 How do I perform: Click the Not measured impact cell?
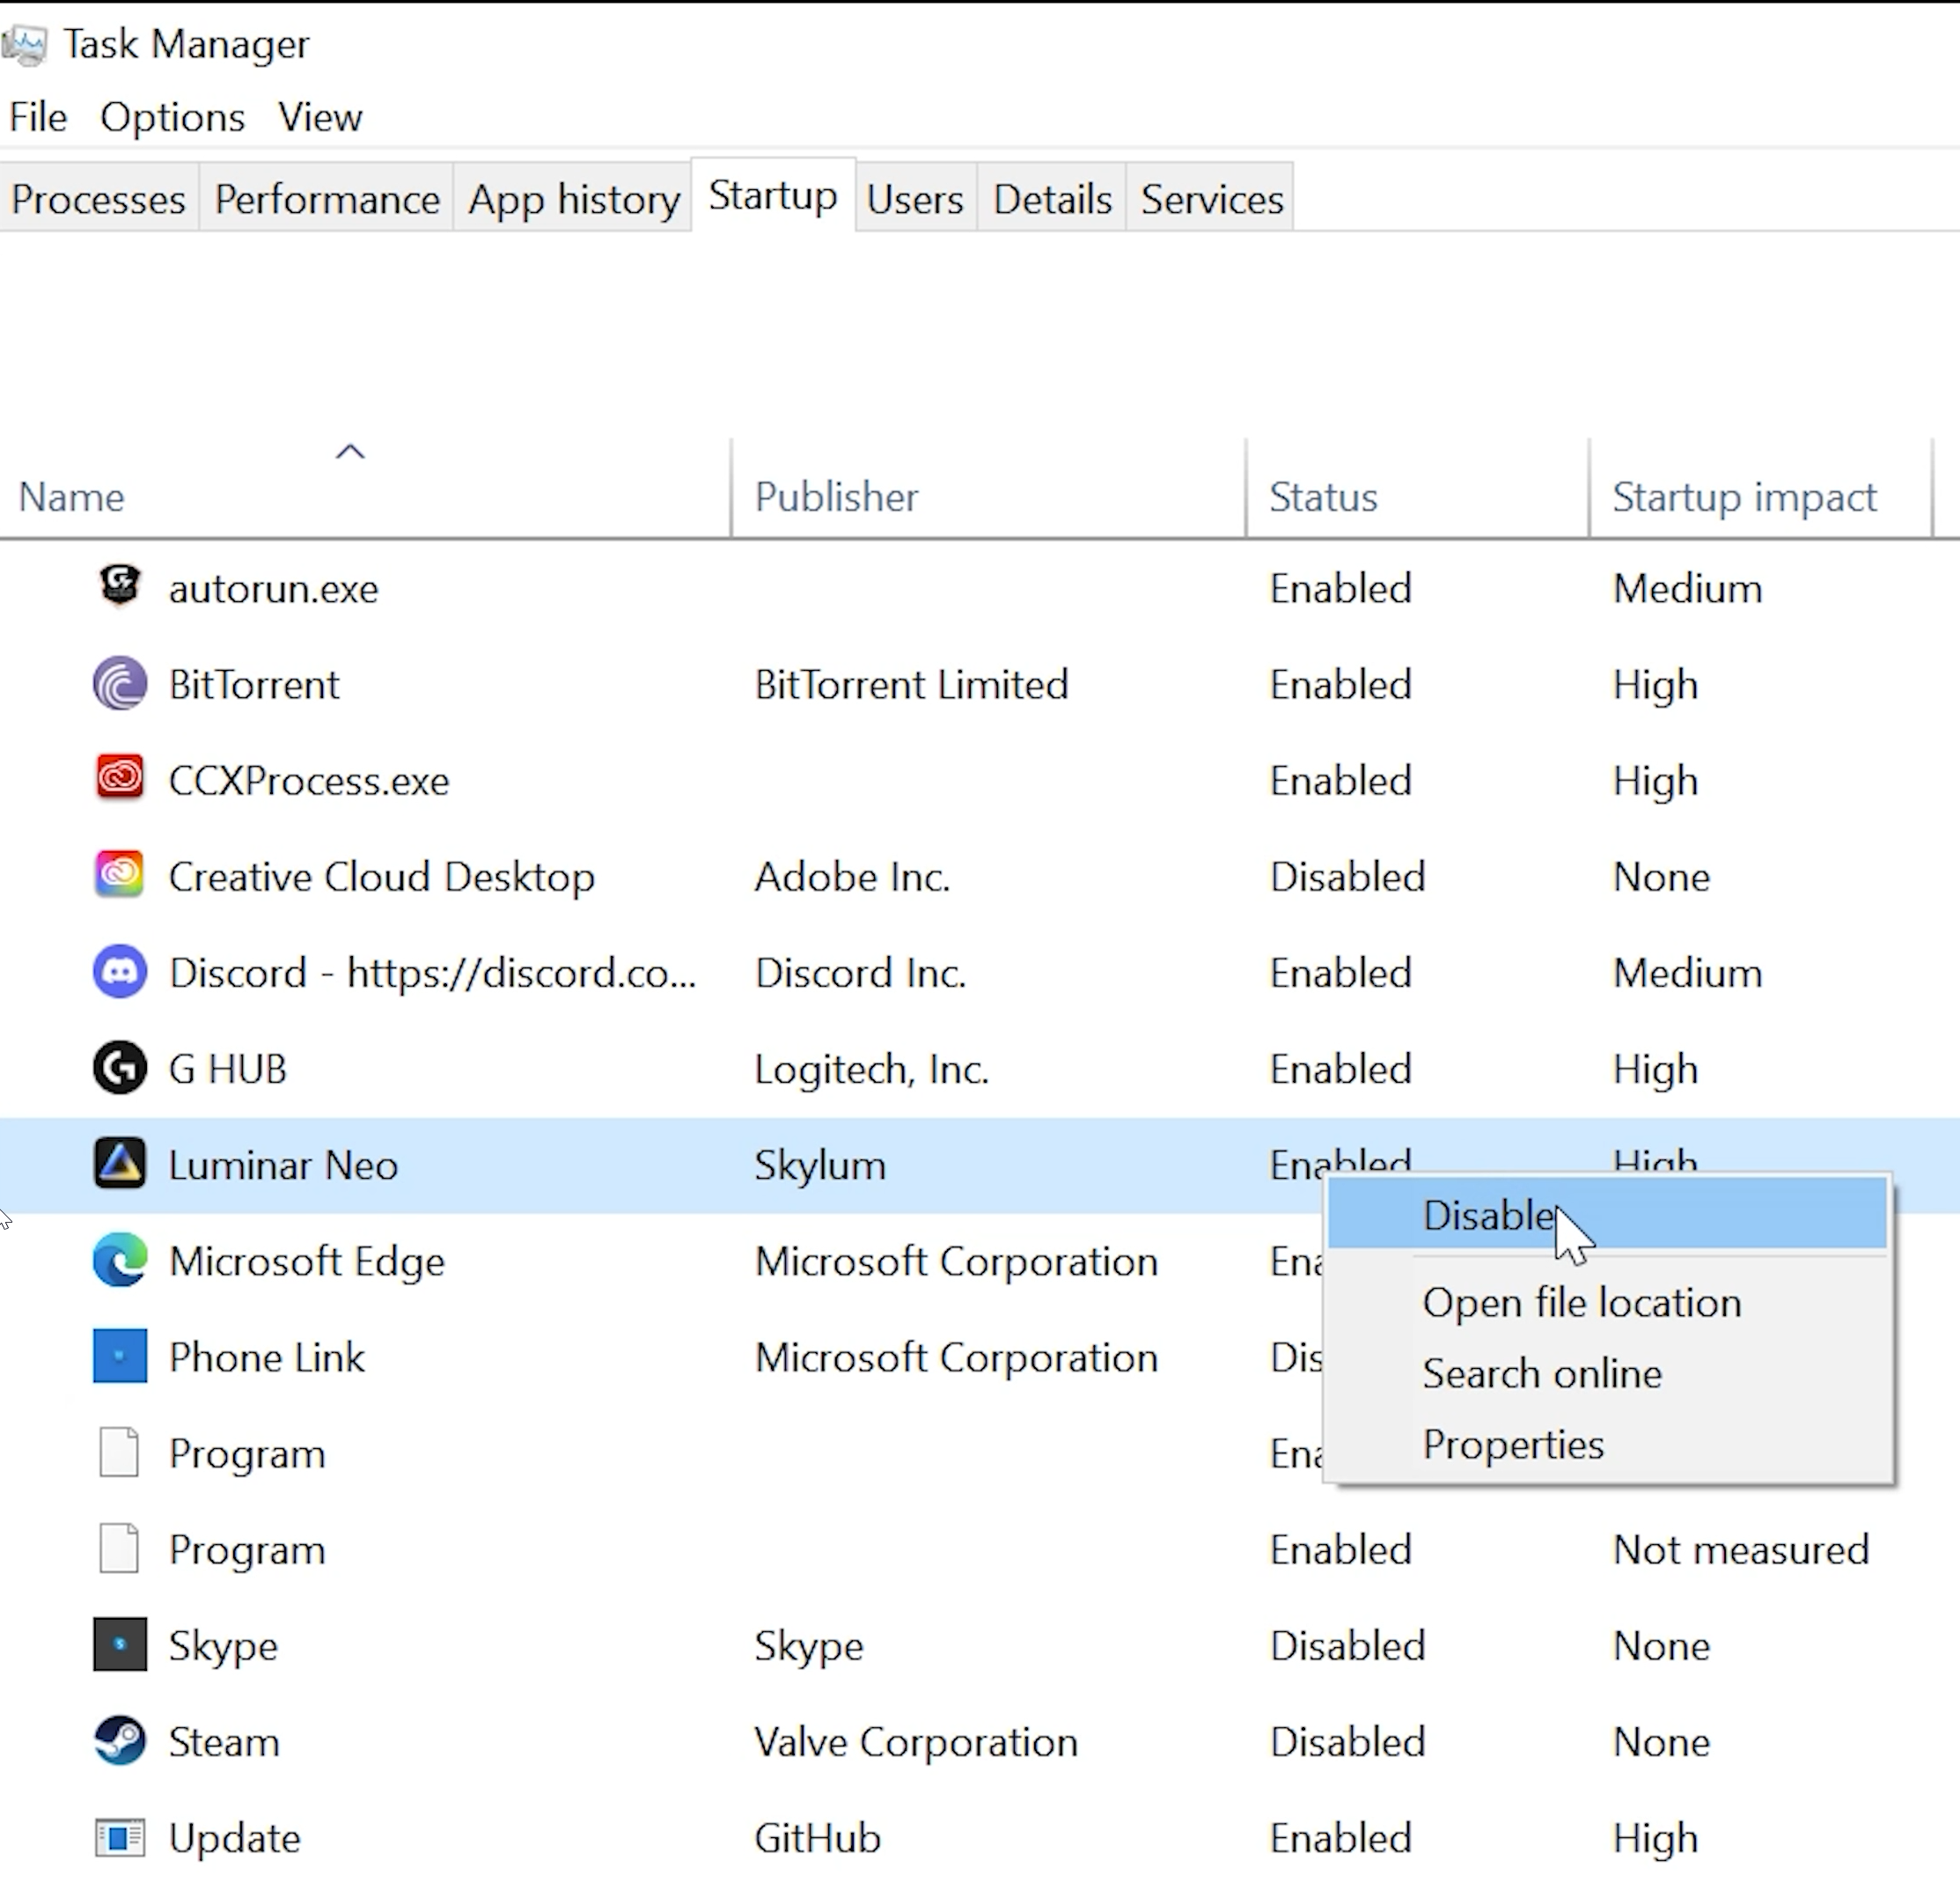click(1740, 1549)
